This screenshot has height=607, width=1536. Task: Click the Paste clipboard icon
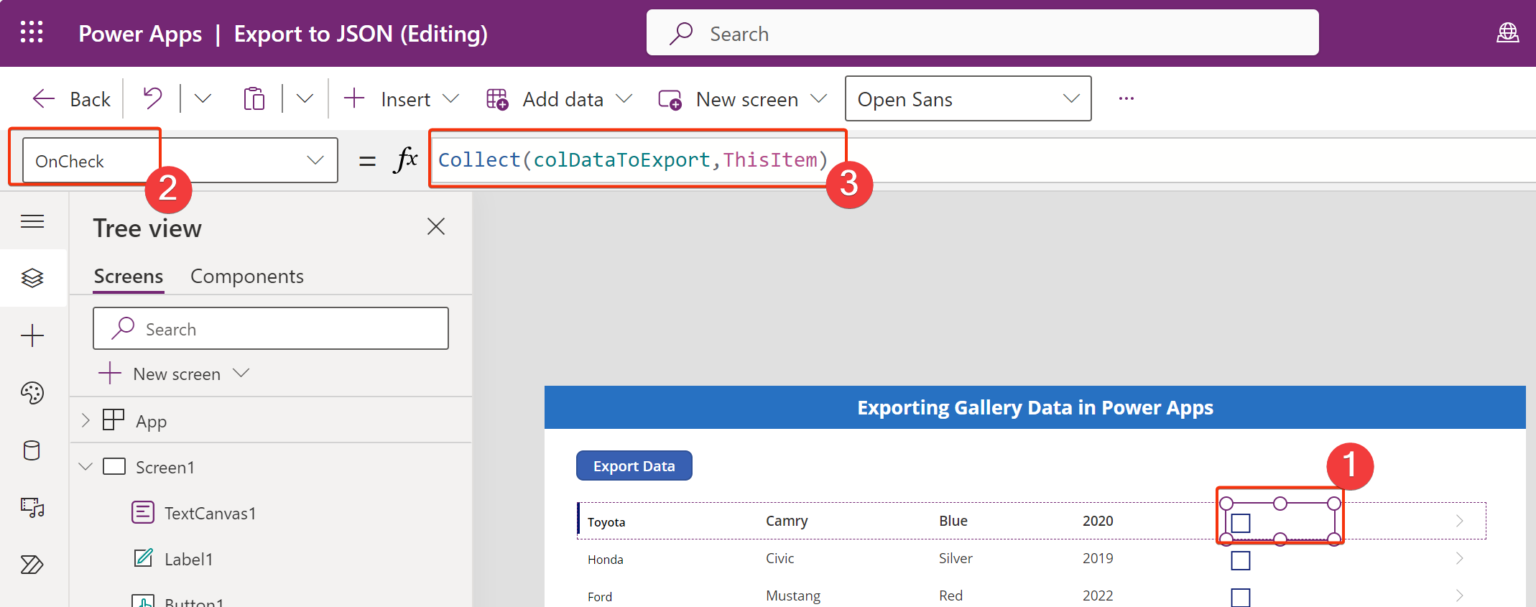click(x=253, y=98)
